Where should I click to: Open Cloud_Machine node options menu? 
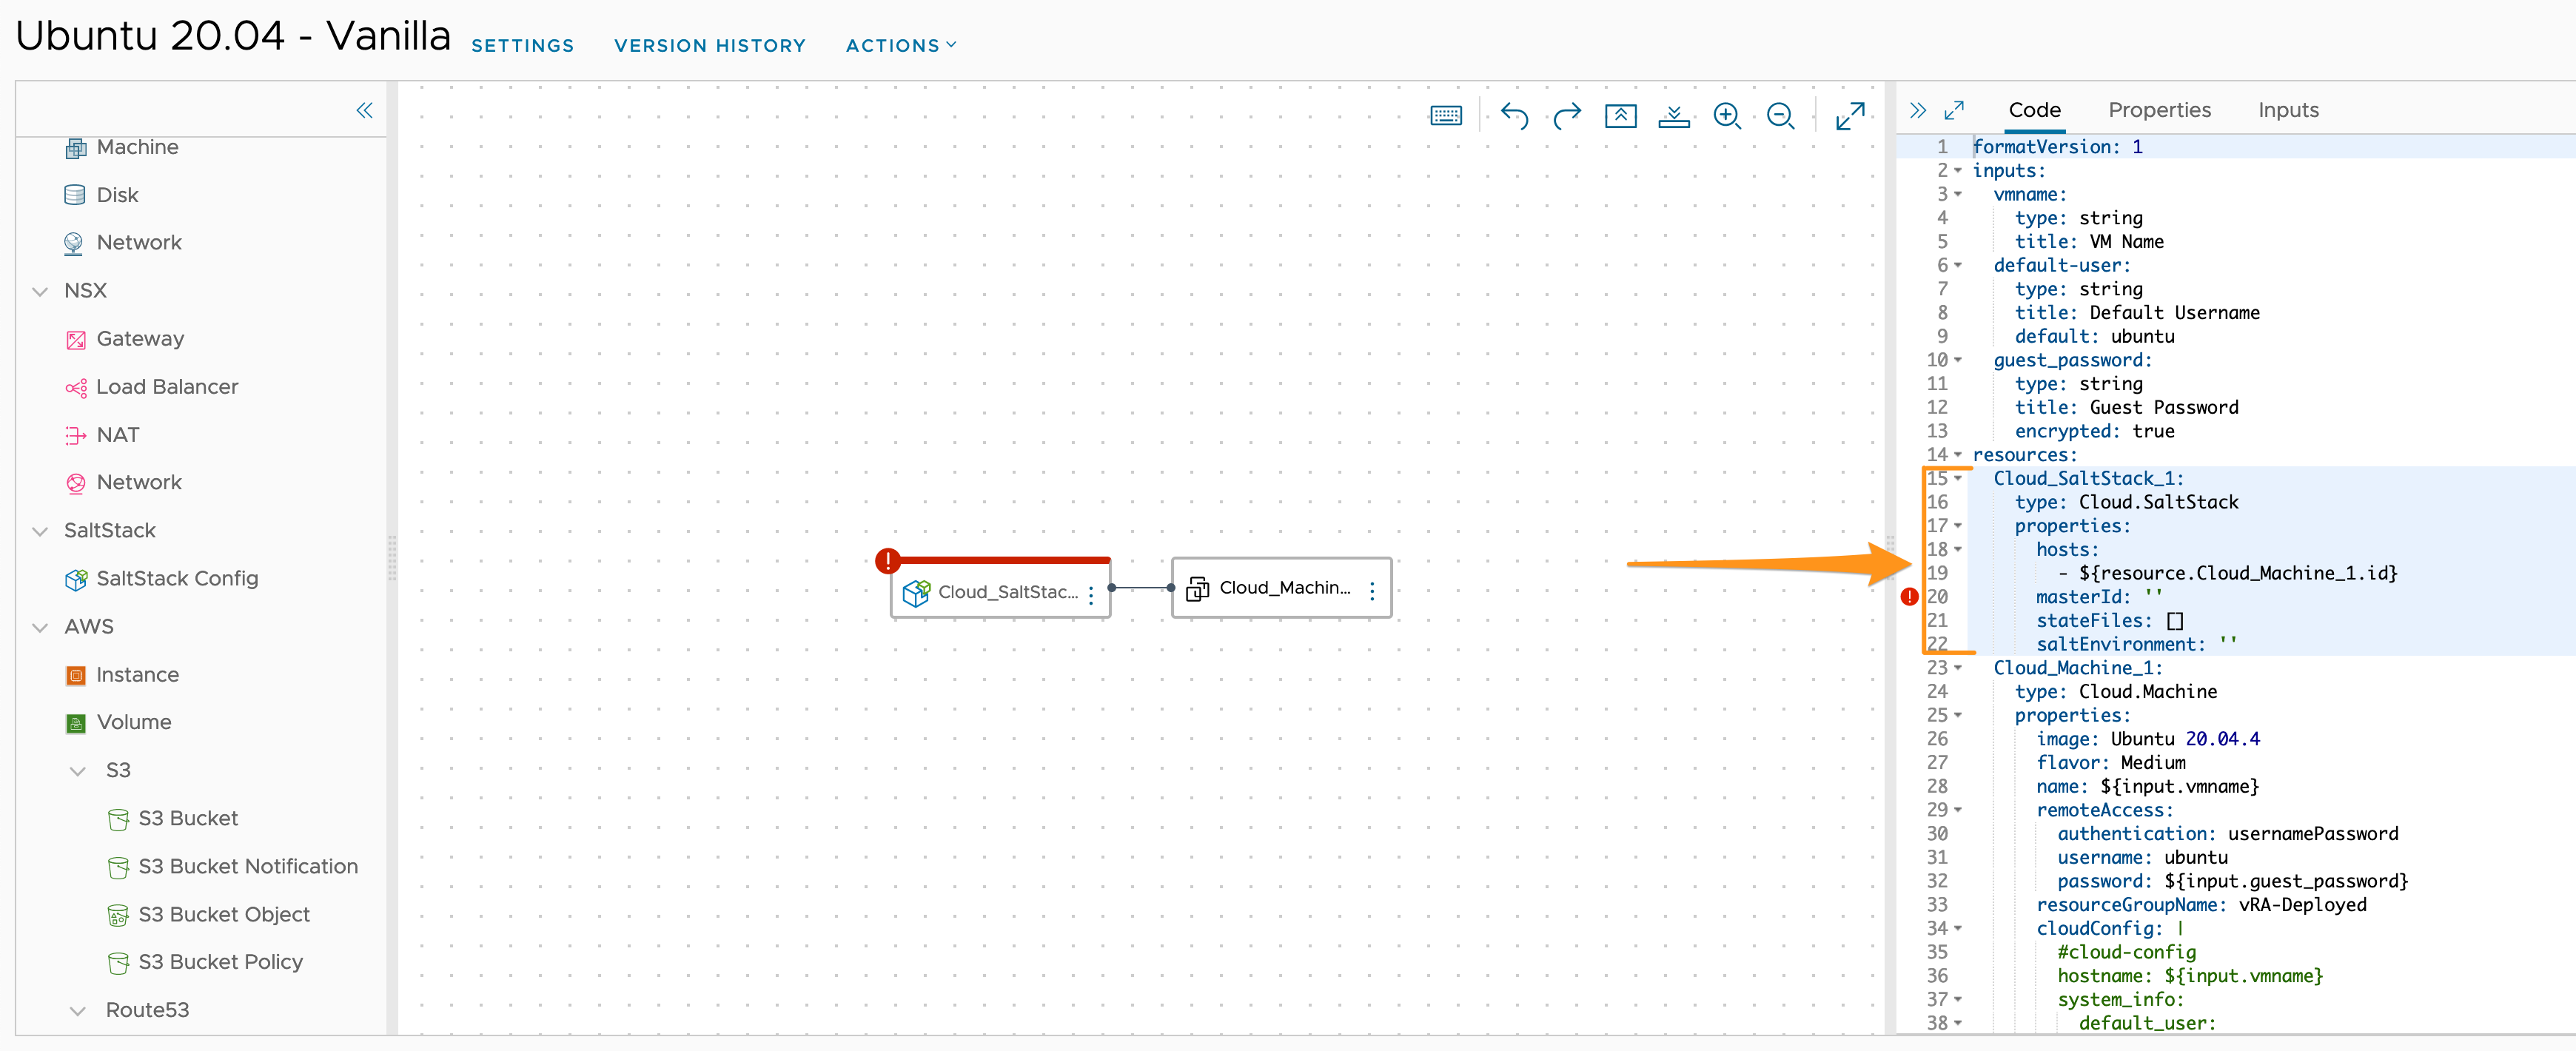tap(1372, 591)
